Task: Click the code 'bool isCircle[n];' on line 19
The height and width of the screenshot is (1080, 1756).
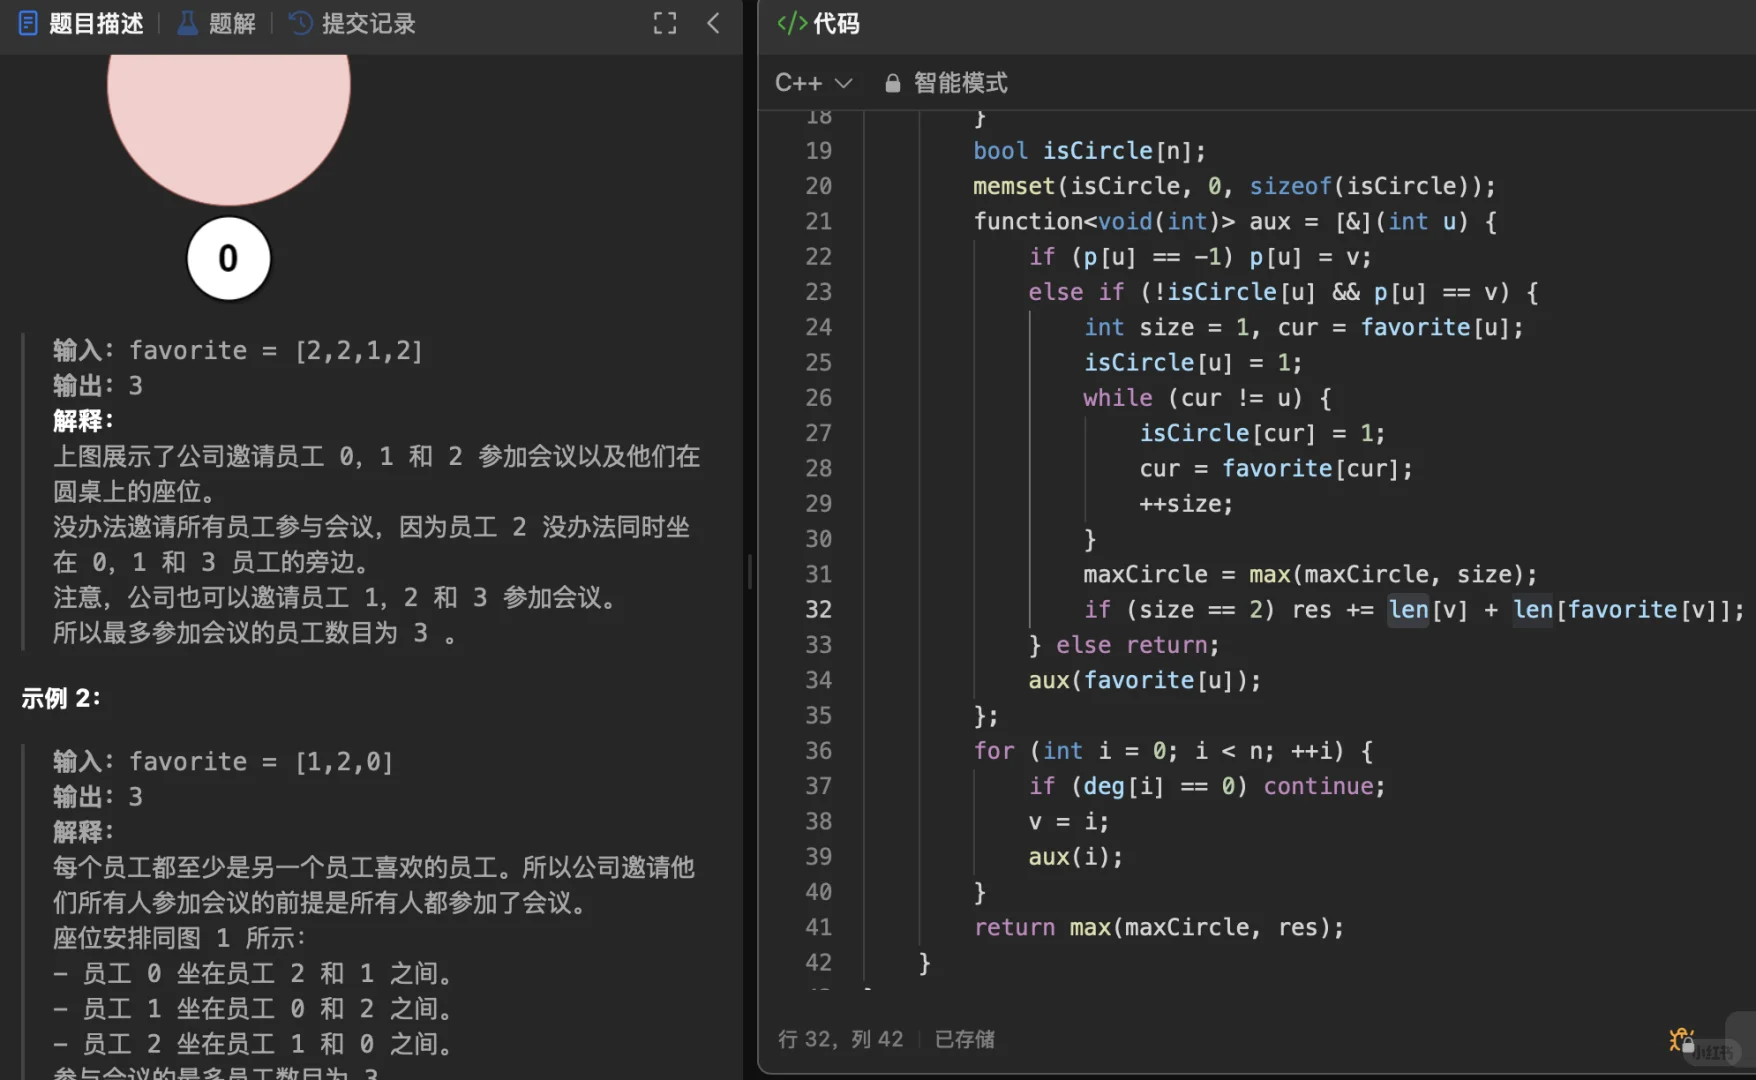Action: 1090,151
